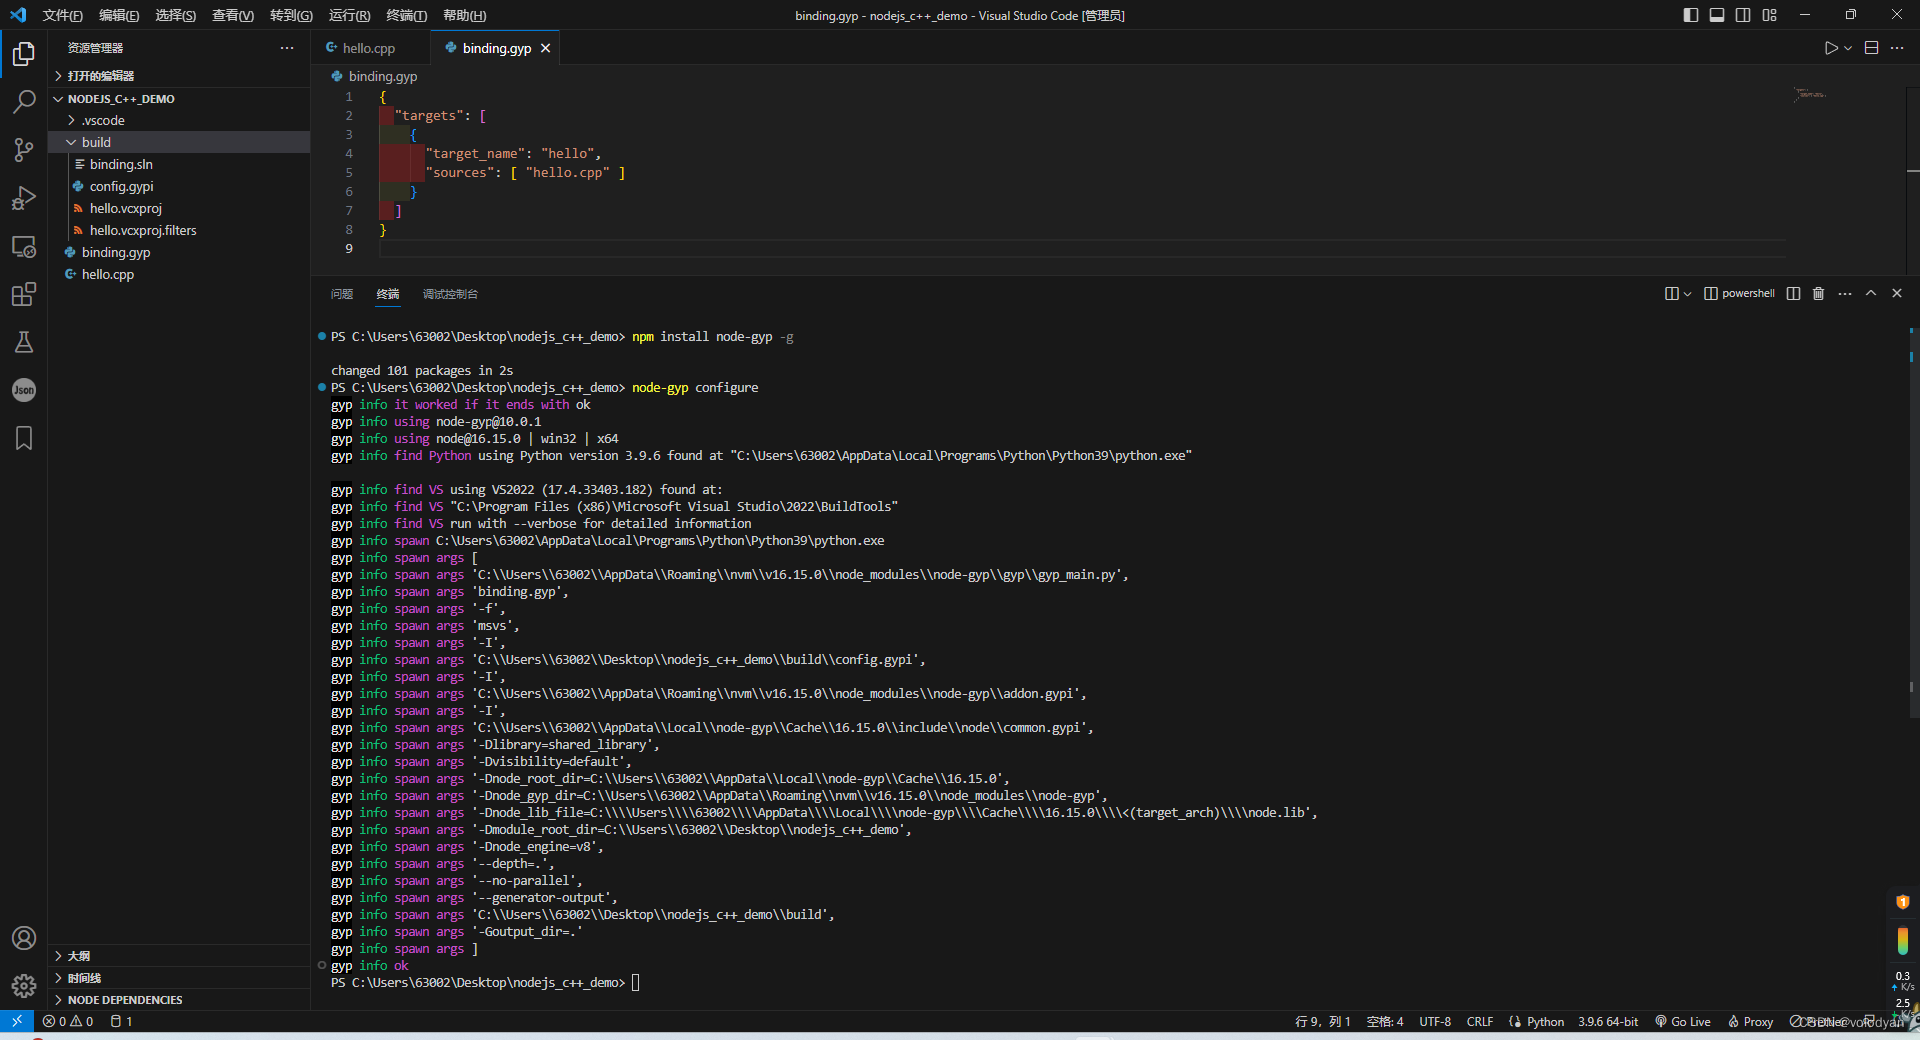Image resolution: width=1920 pixels, height=1040 pixels.
Task: Toggle secondary side bar layout icon
Action: 1743,15
